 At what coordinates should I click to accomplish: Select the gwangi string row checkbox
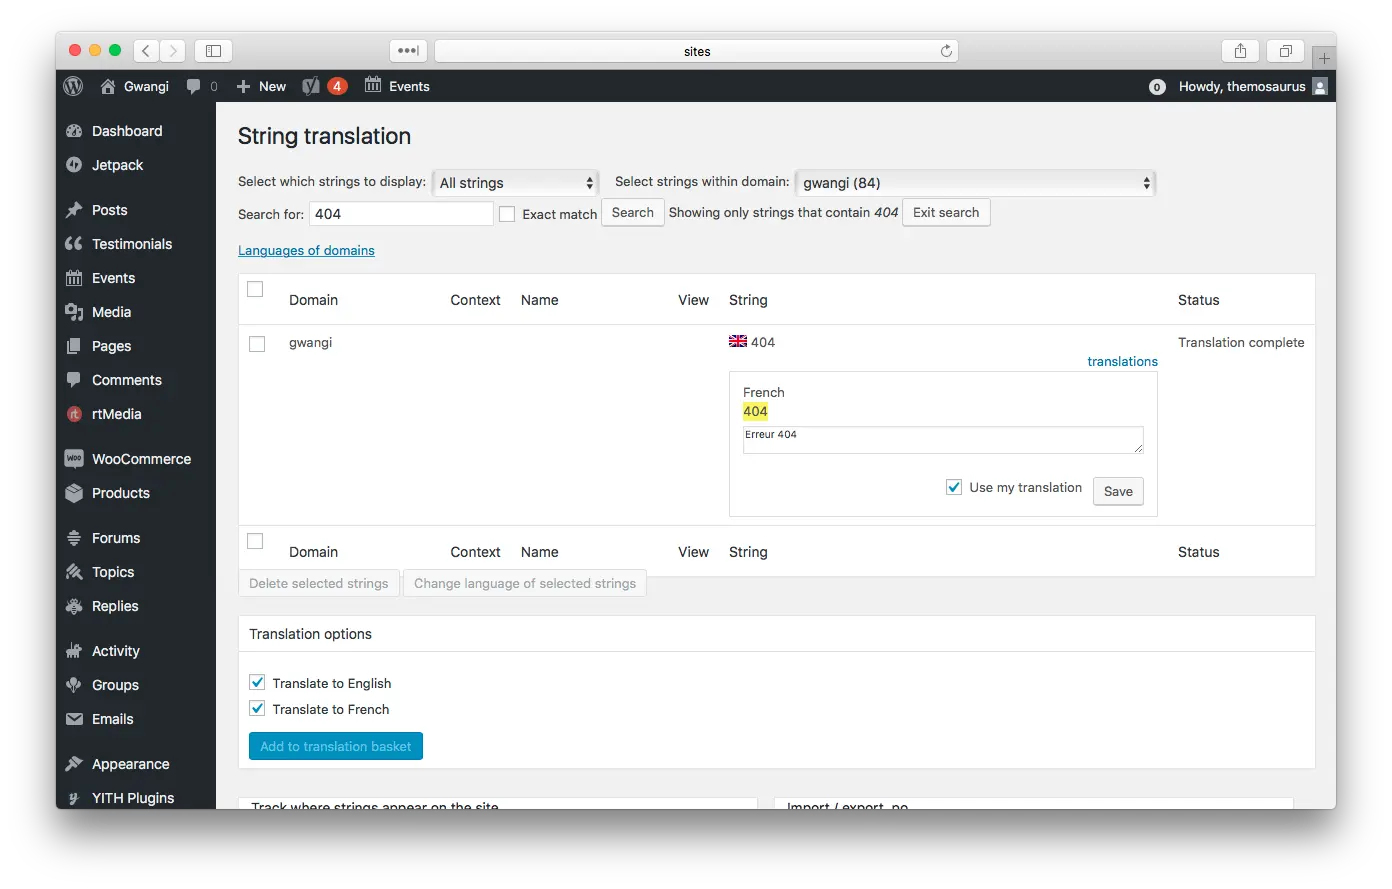pos(257,344)
